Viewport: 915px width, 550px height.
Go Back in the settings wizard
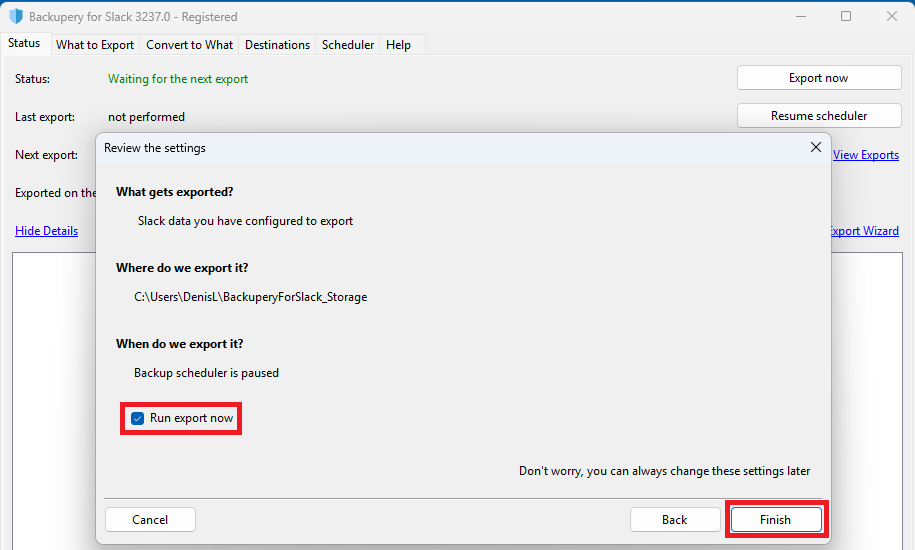point(675,520)
